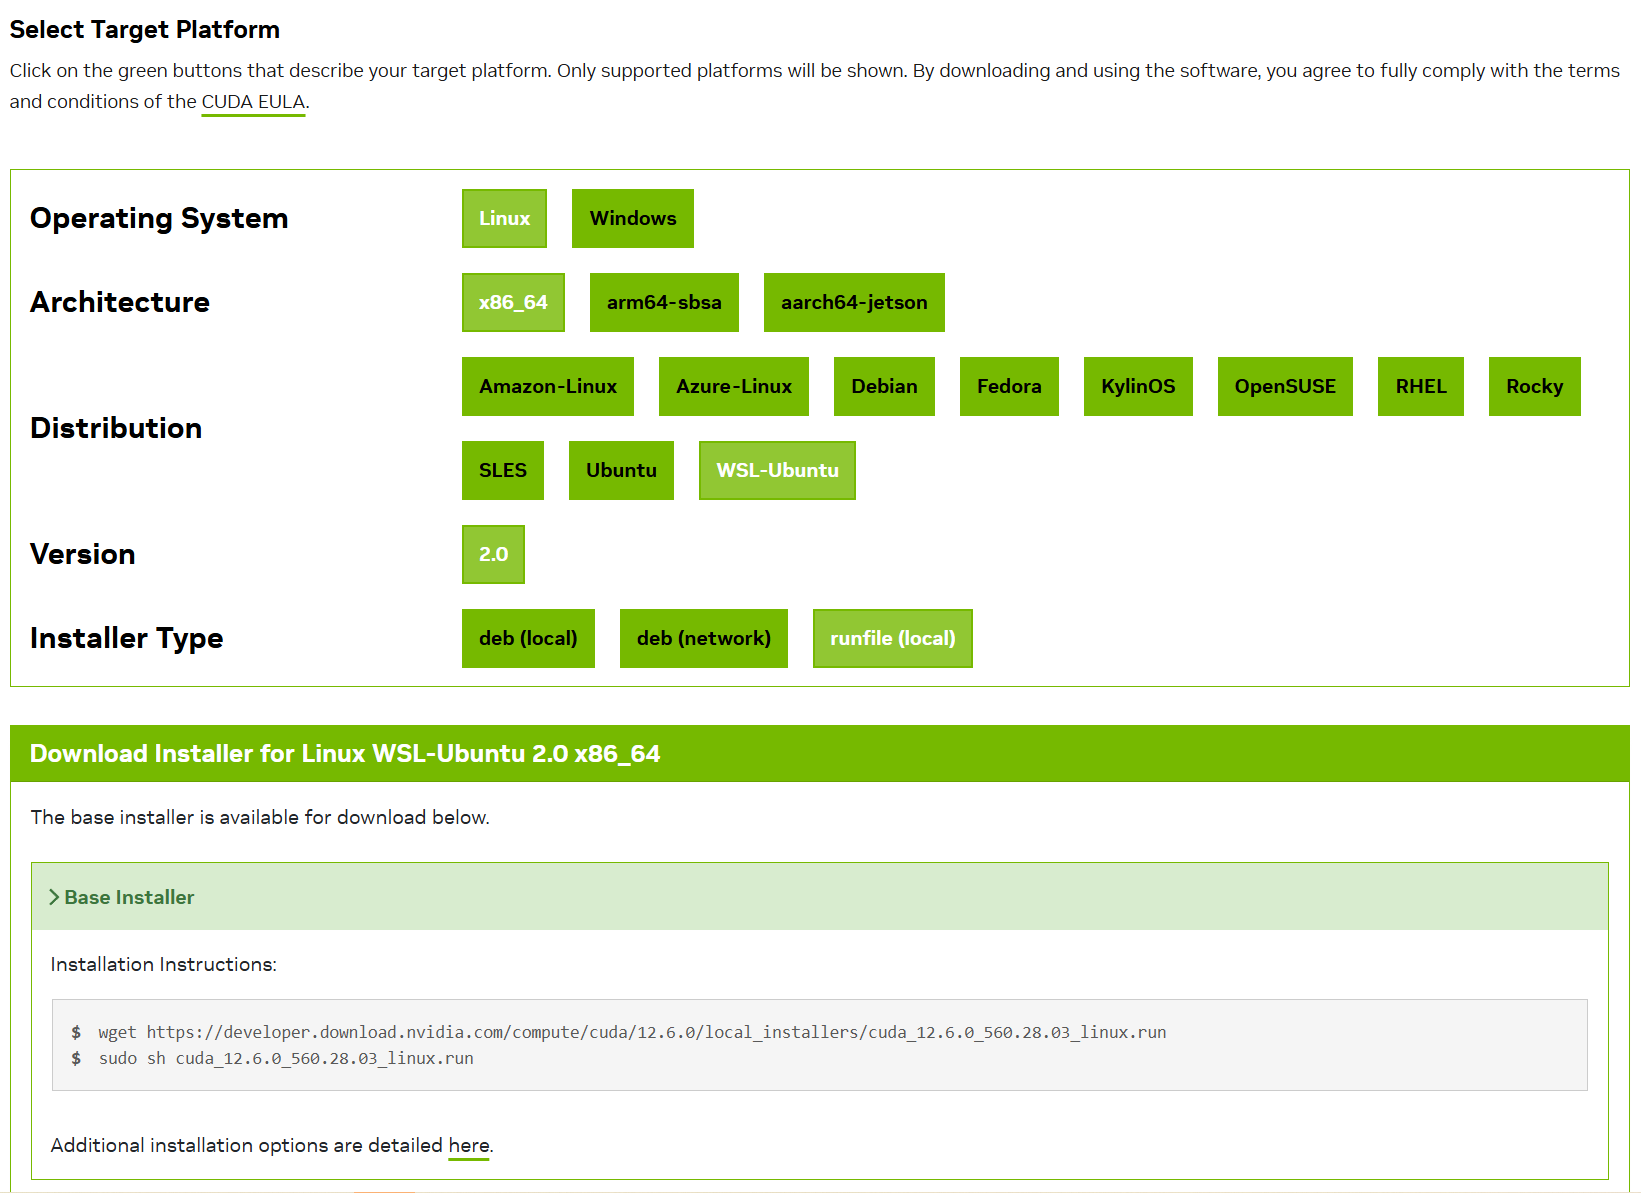Viewport: 1641px width, 1193px height.
Task: Select SLES distribution
Action: tap(503, 470)
